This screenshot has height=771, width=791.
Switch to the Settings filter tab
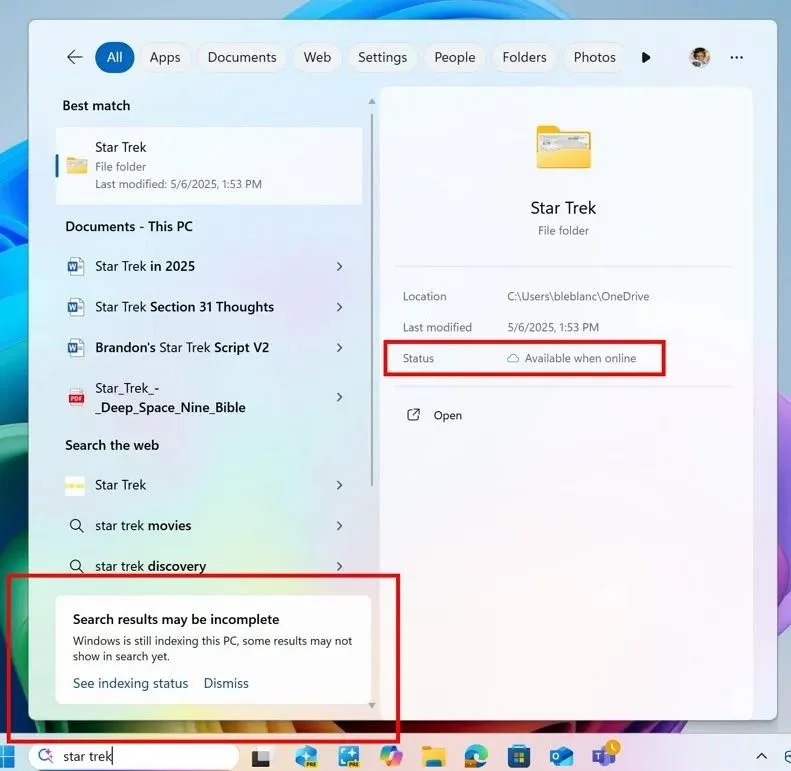382,58
